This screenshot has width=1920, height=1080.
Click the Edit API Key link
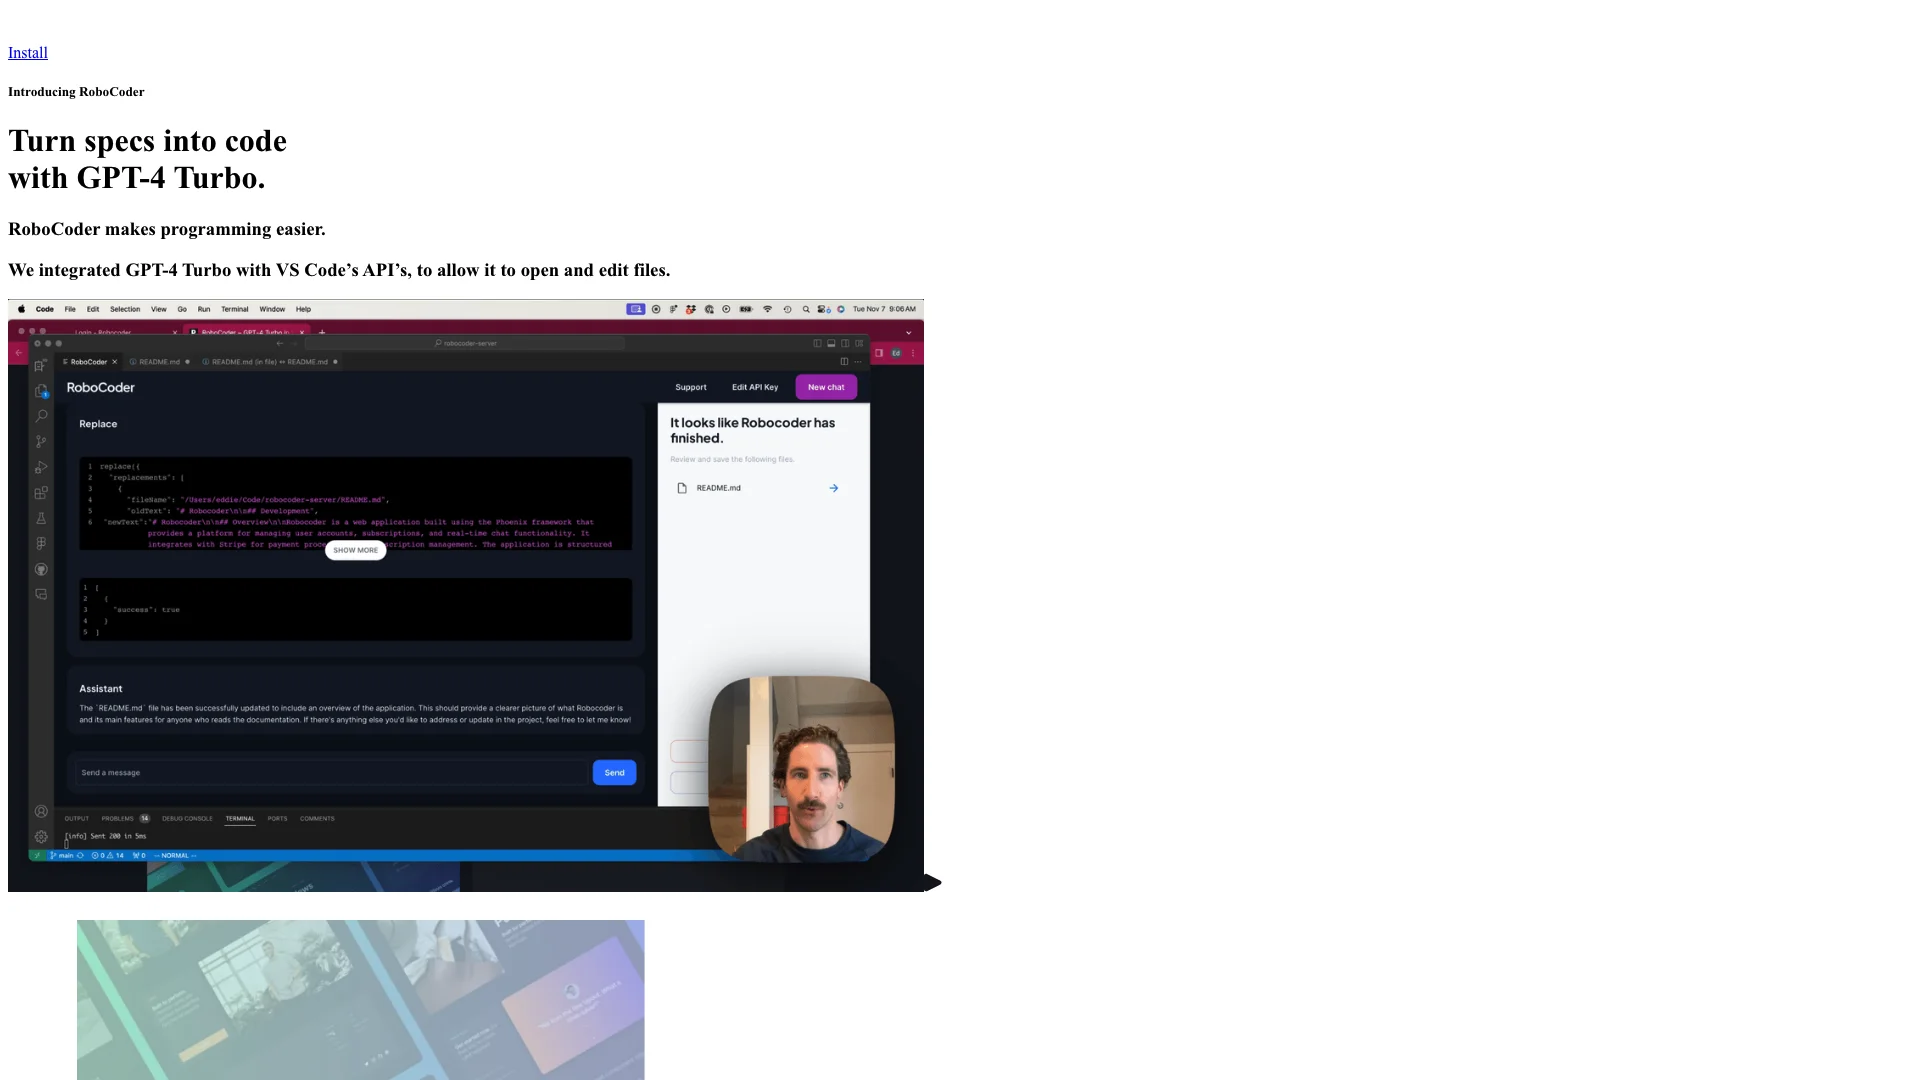click(x=755, y=387)
